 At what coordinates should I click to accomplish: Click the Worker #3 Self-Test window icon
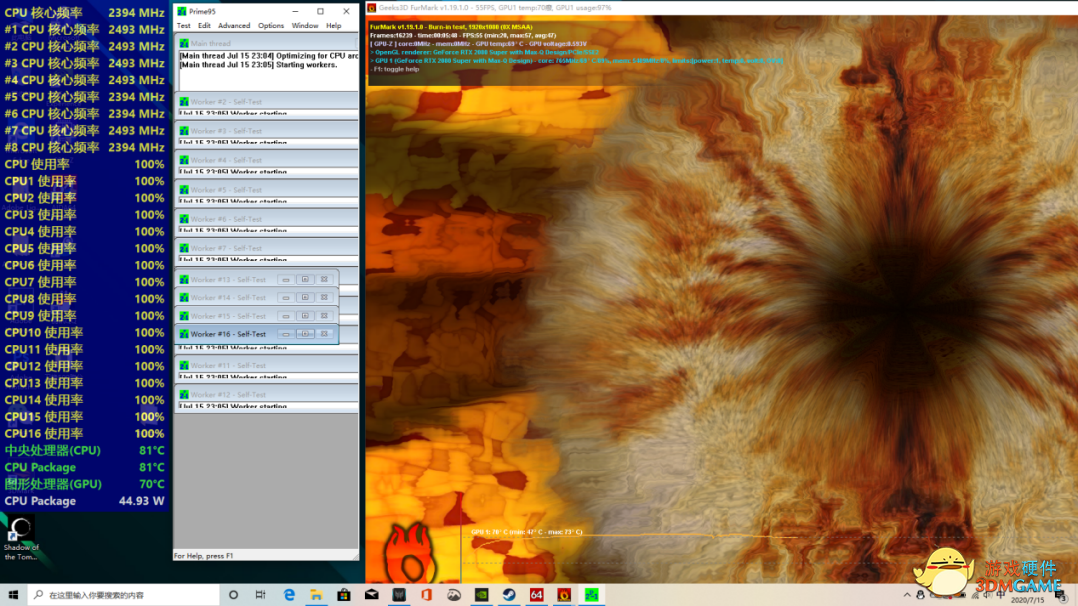(184, 131)
